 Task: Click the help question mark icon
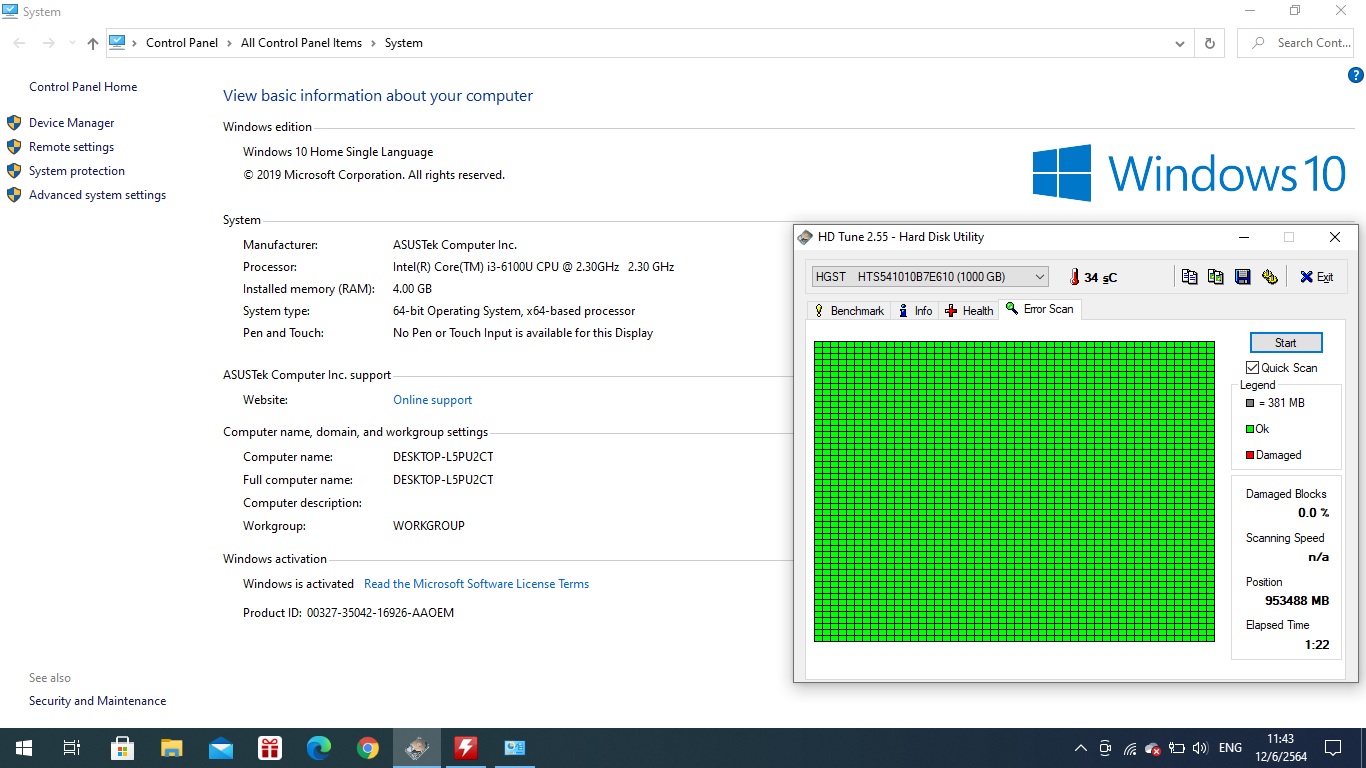click(1356, 75)
